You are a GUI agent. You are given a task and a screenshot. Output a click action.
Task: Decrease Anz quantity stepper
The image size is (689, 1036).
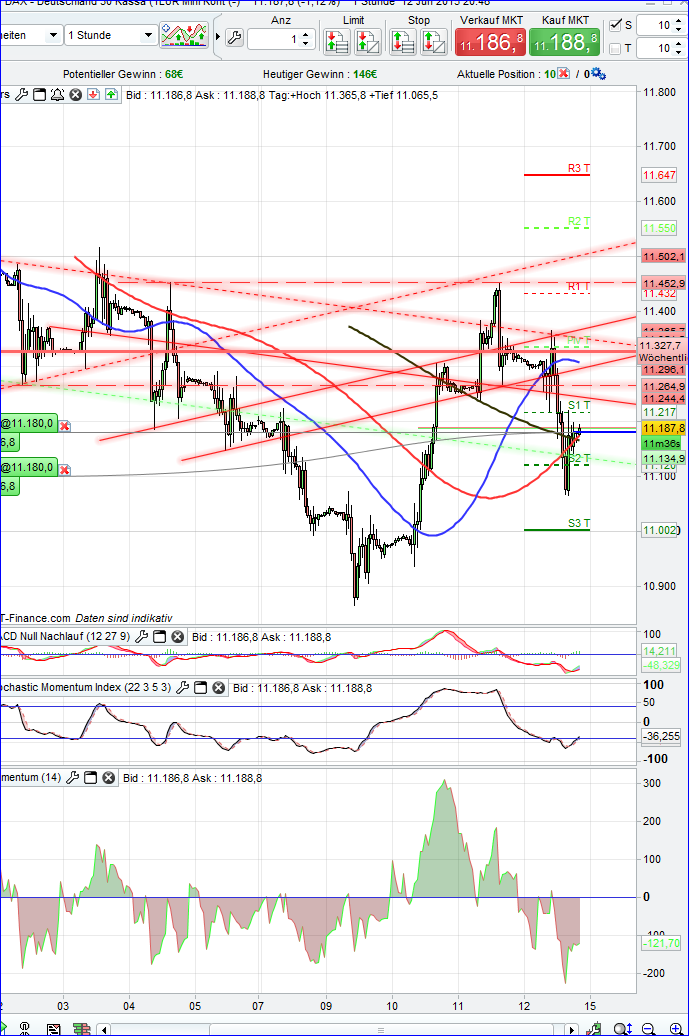tap(305, 44)
